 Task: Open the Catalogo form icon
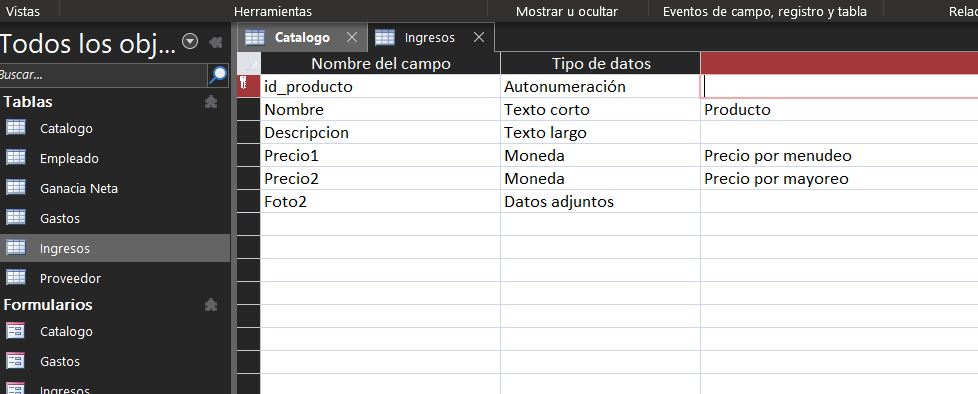point(16,331)
